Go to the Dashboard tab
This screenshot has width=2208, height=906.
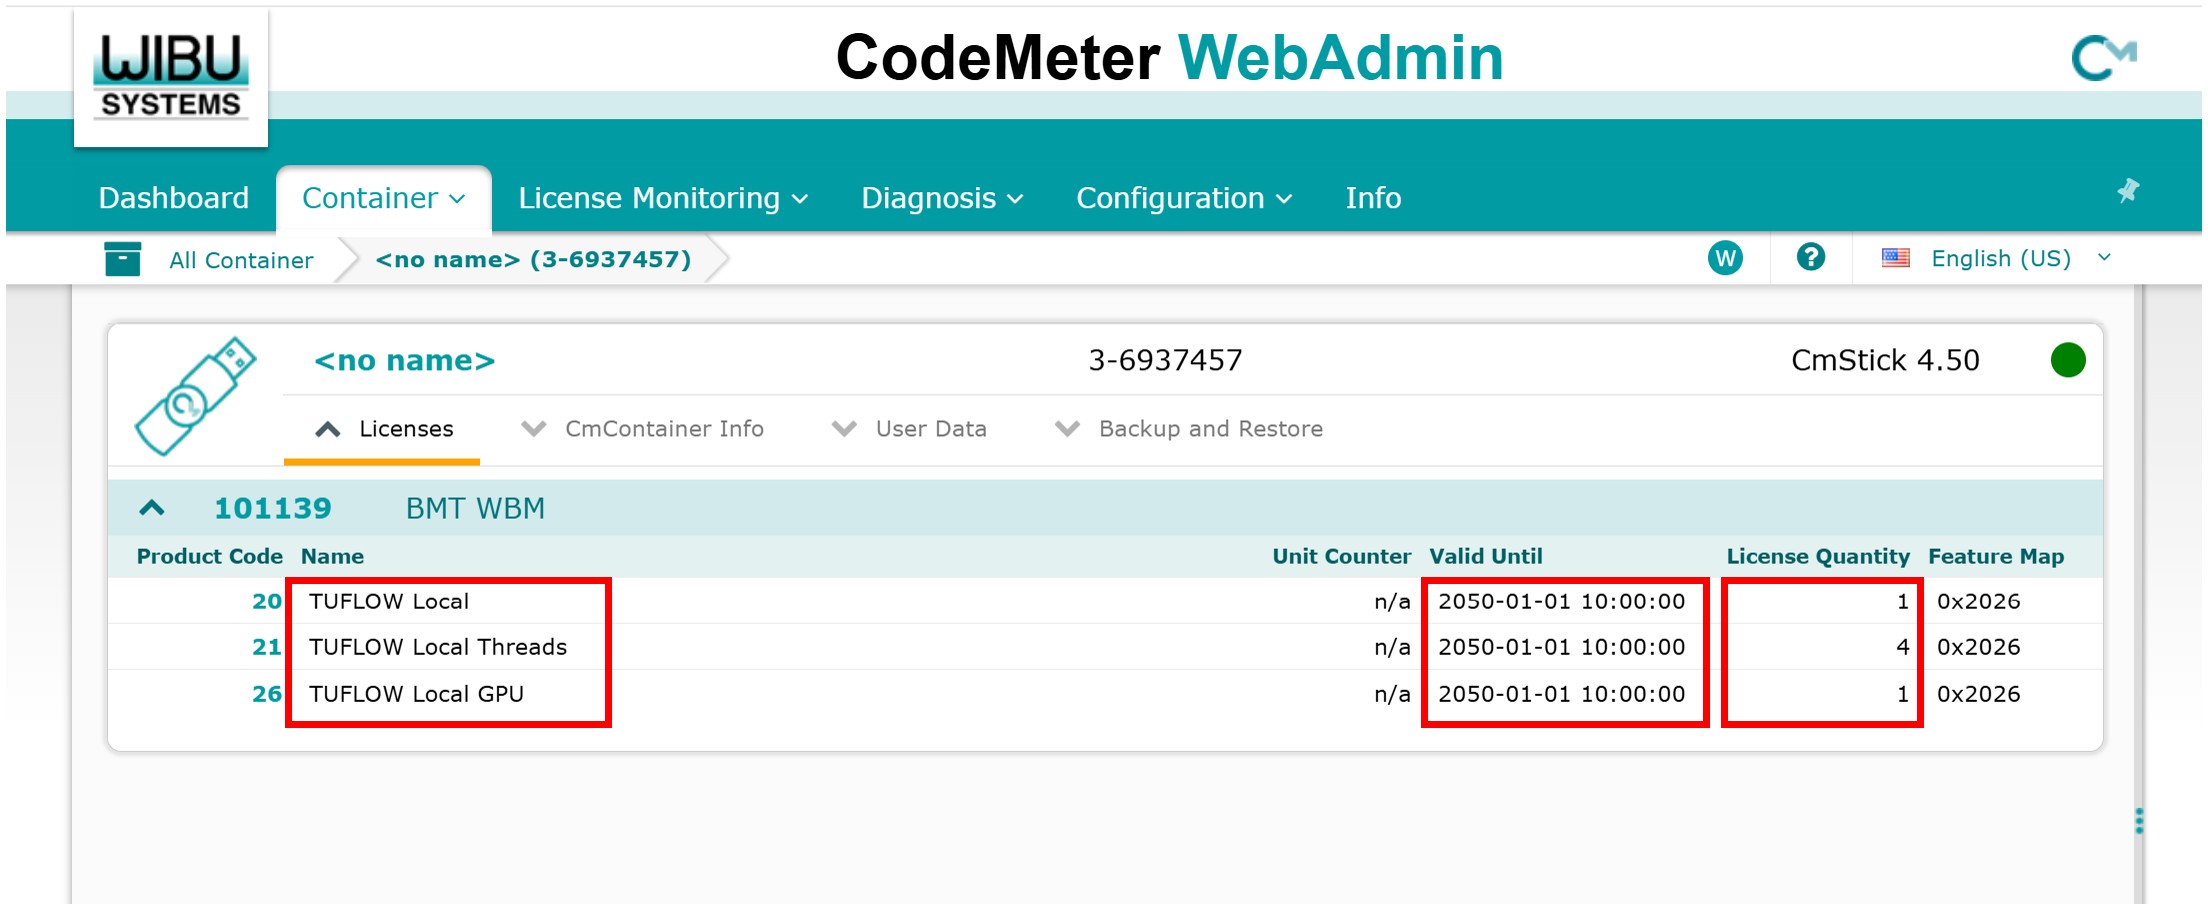tap(174, 198)
